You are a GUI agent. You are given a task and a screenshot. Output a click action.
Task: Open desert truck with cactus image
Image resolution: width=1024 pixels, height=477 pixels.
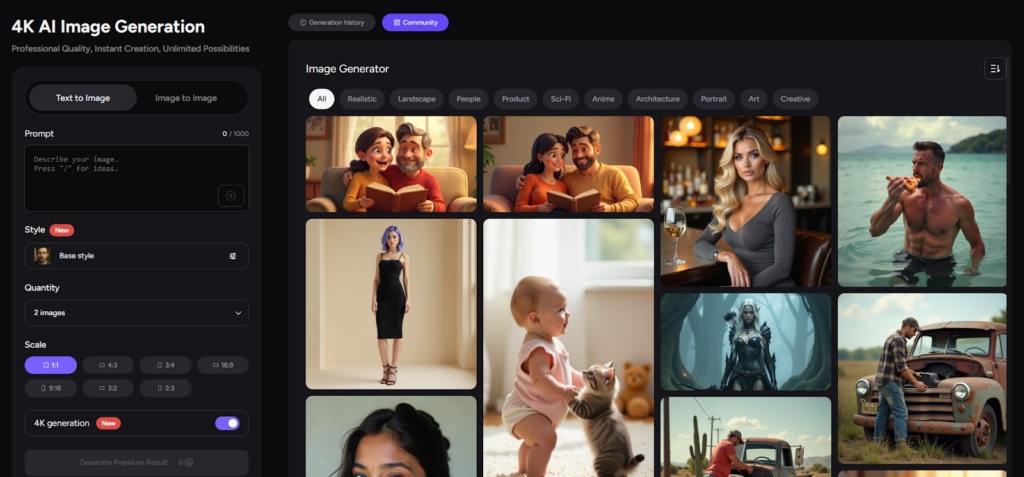pyautogui.click(x=746, y=437)
